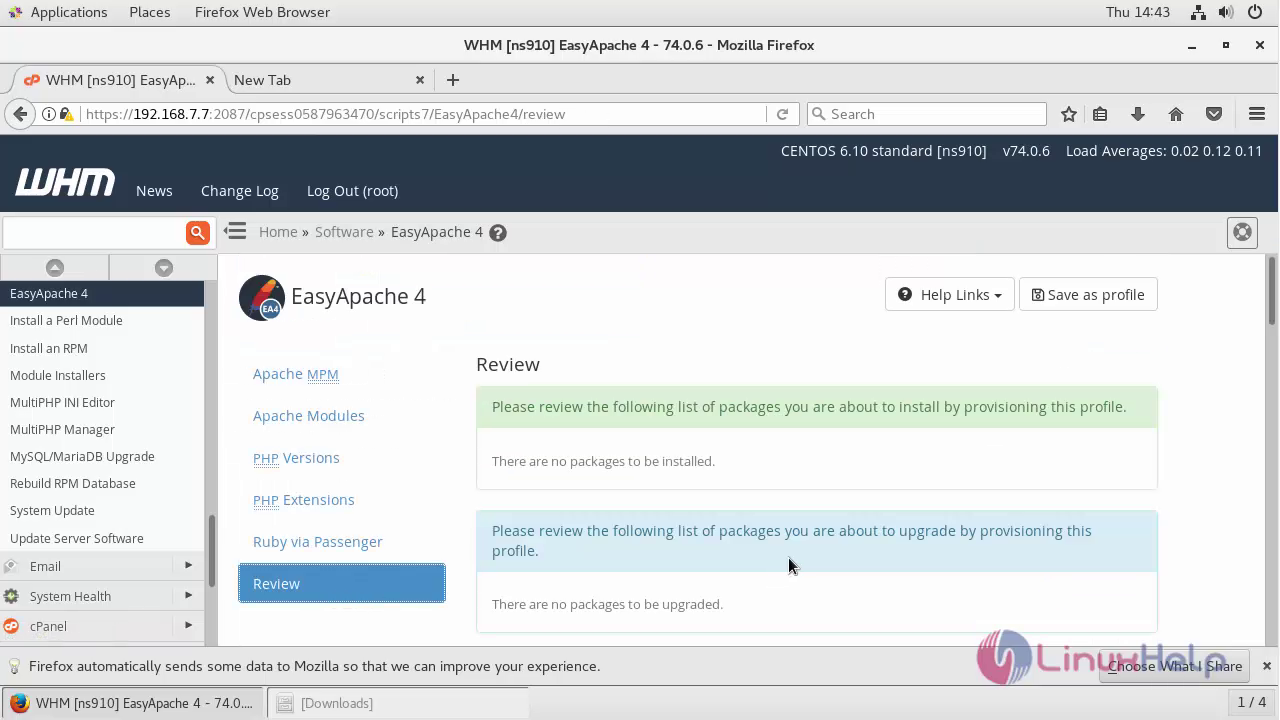Viewport: 1280px width, 720px height.
Task: Click the Home breadcrumb link
Action: pos(278,232)
